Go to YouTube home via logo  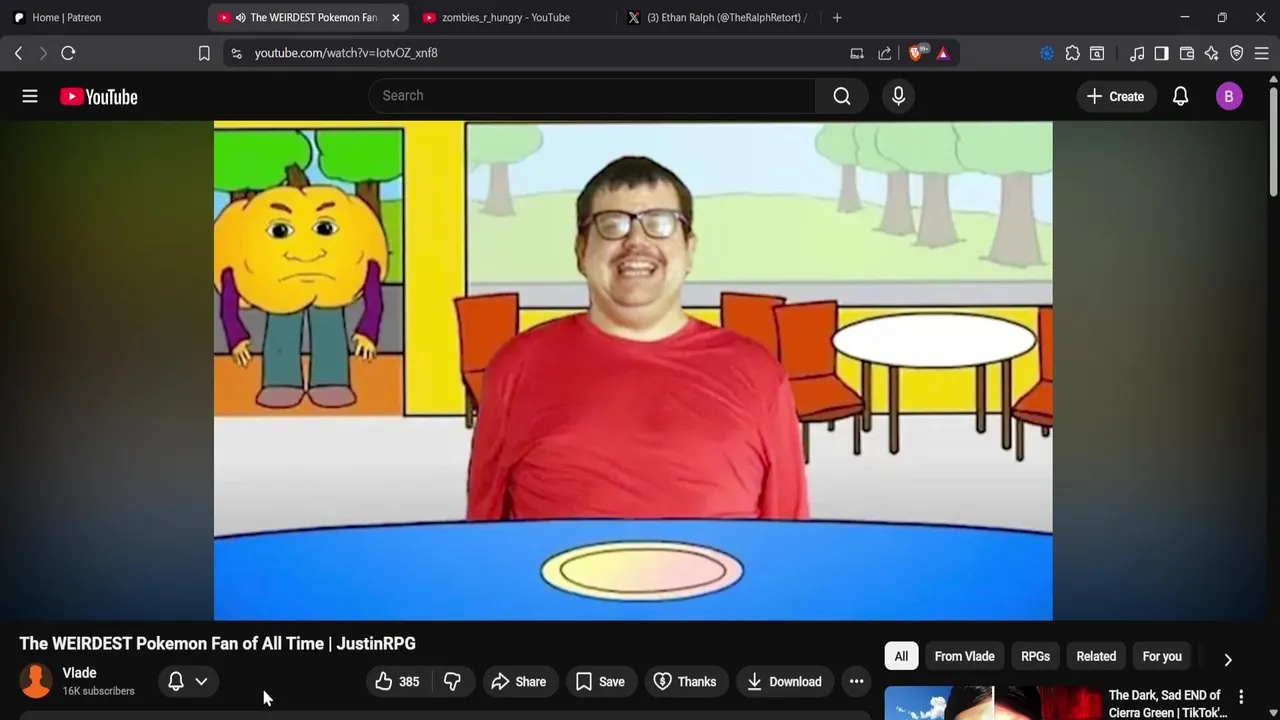pyautogui.click(x=98, y=96)
